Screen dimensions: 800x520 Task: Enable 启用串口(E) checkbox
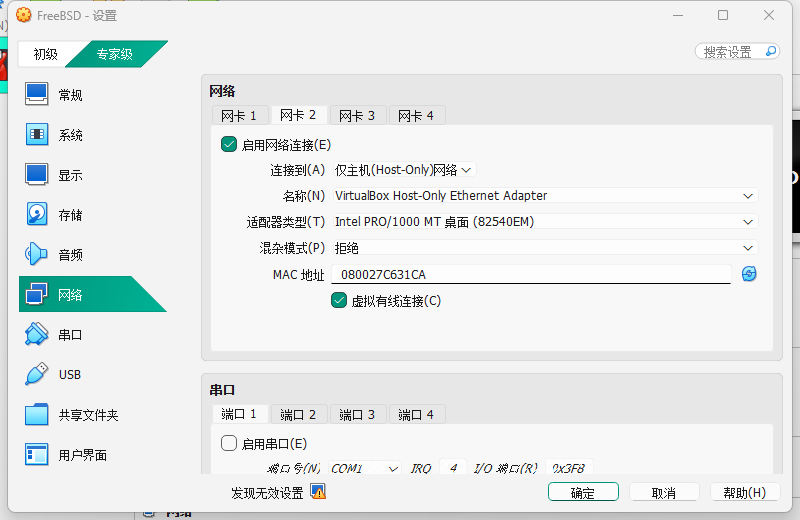(x=229, y=443)
